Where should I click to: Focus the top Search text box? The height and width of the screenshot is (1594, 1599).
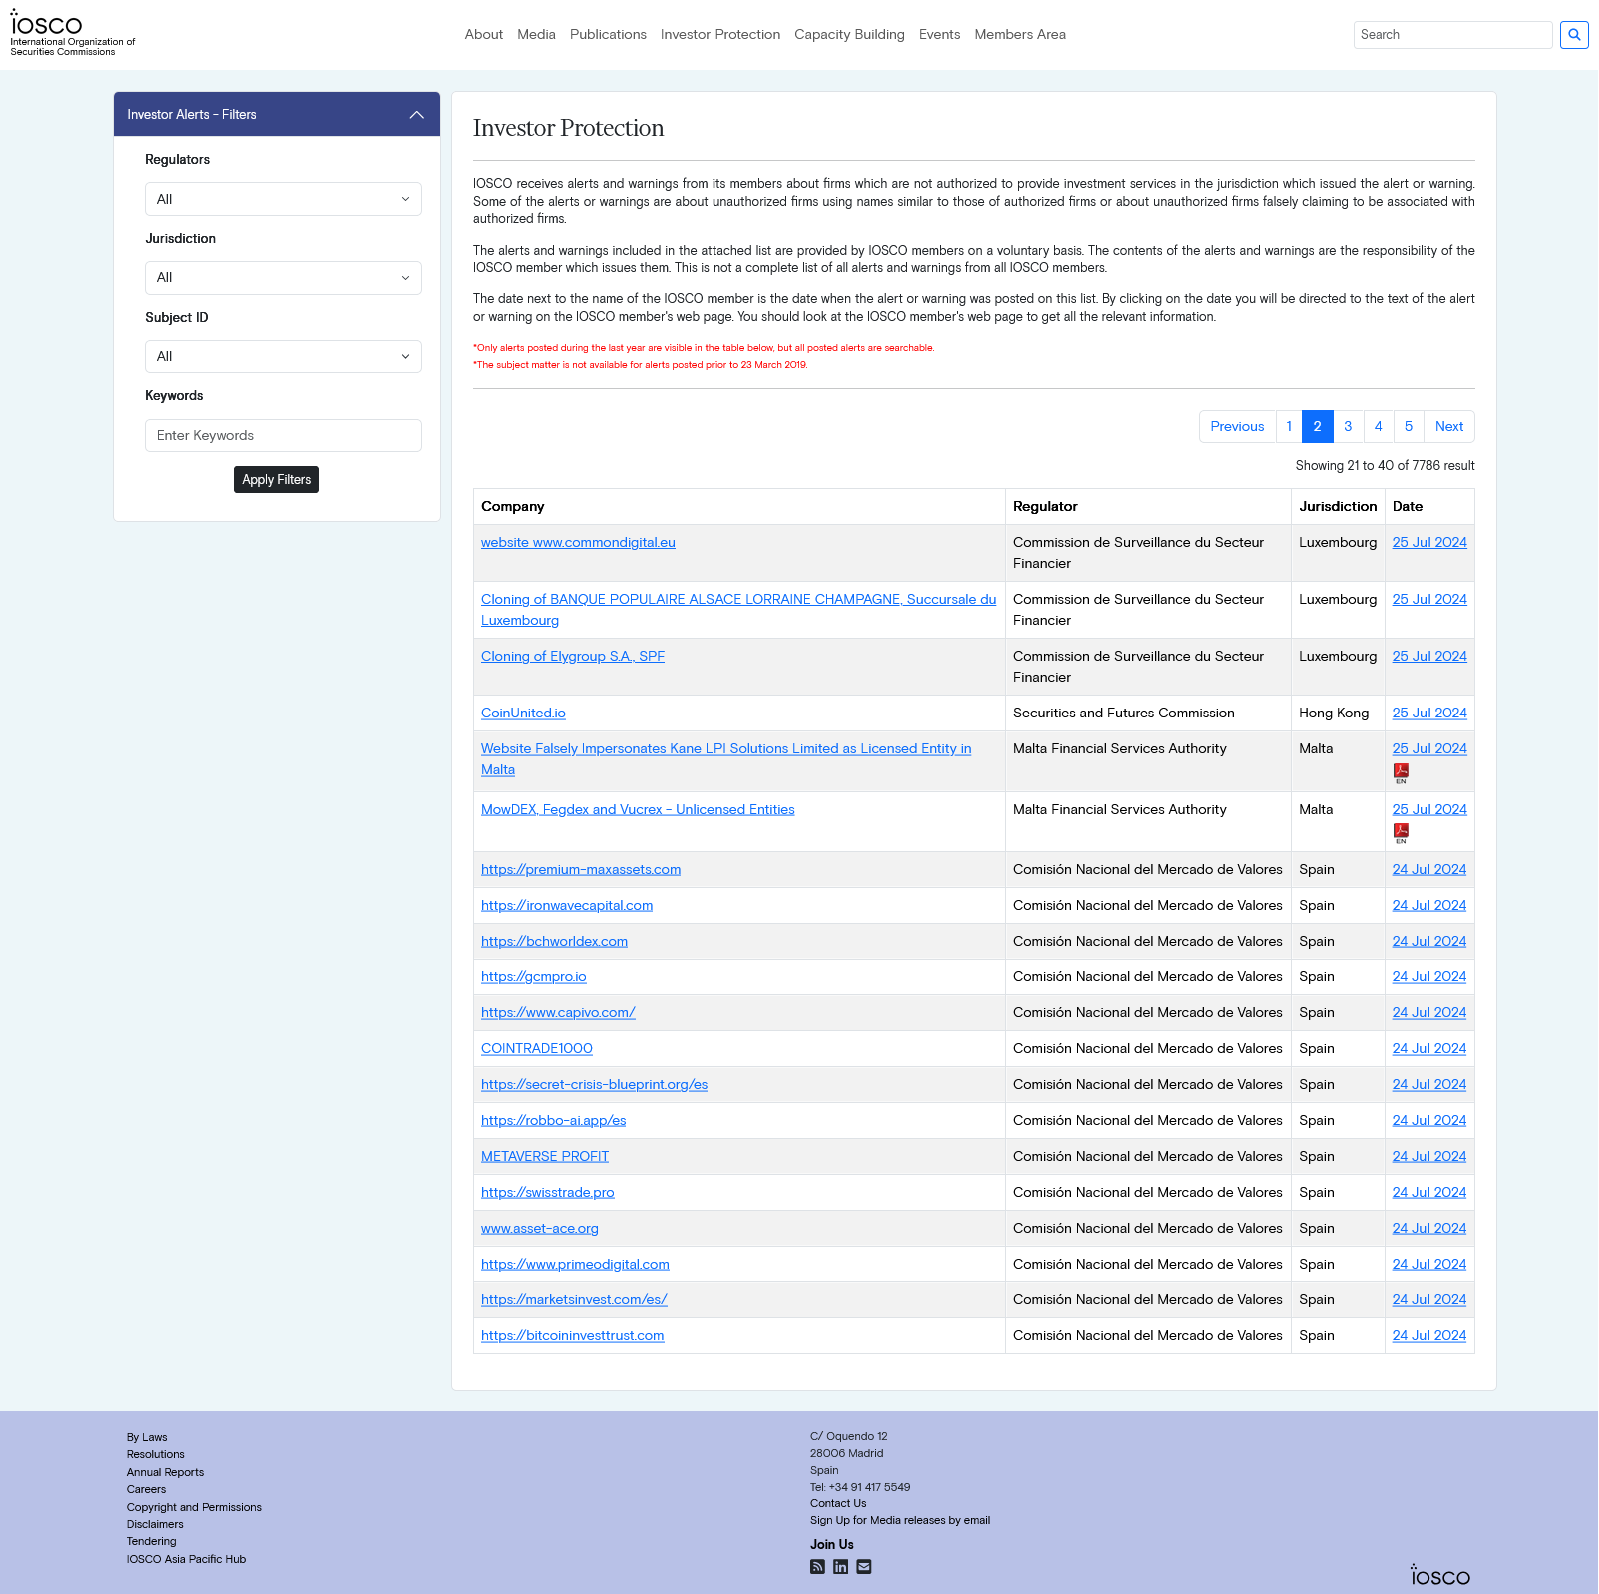point(1452,35)
